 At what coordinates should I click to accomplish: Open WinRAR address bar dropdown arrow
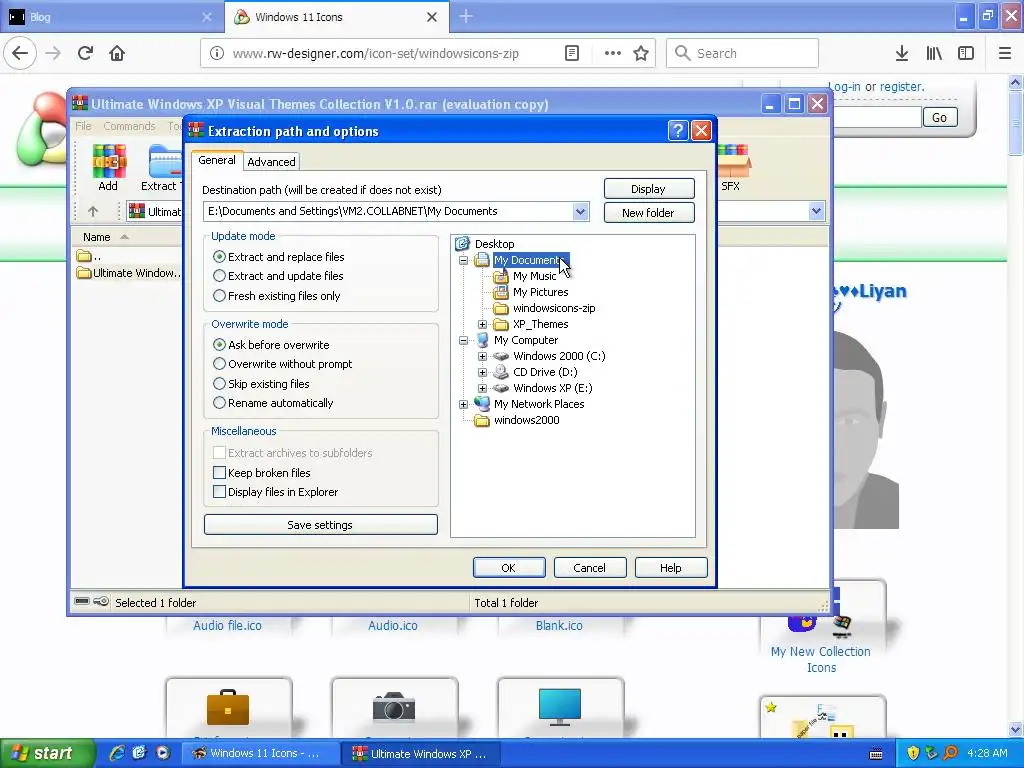click(x=816, y=211)
